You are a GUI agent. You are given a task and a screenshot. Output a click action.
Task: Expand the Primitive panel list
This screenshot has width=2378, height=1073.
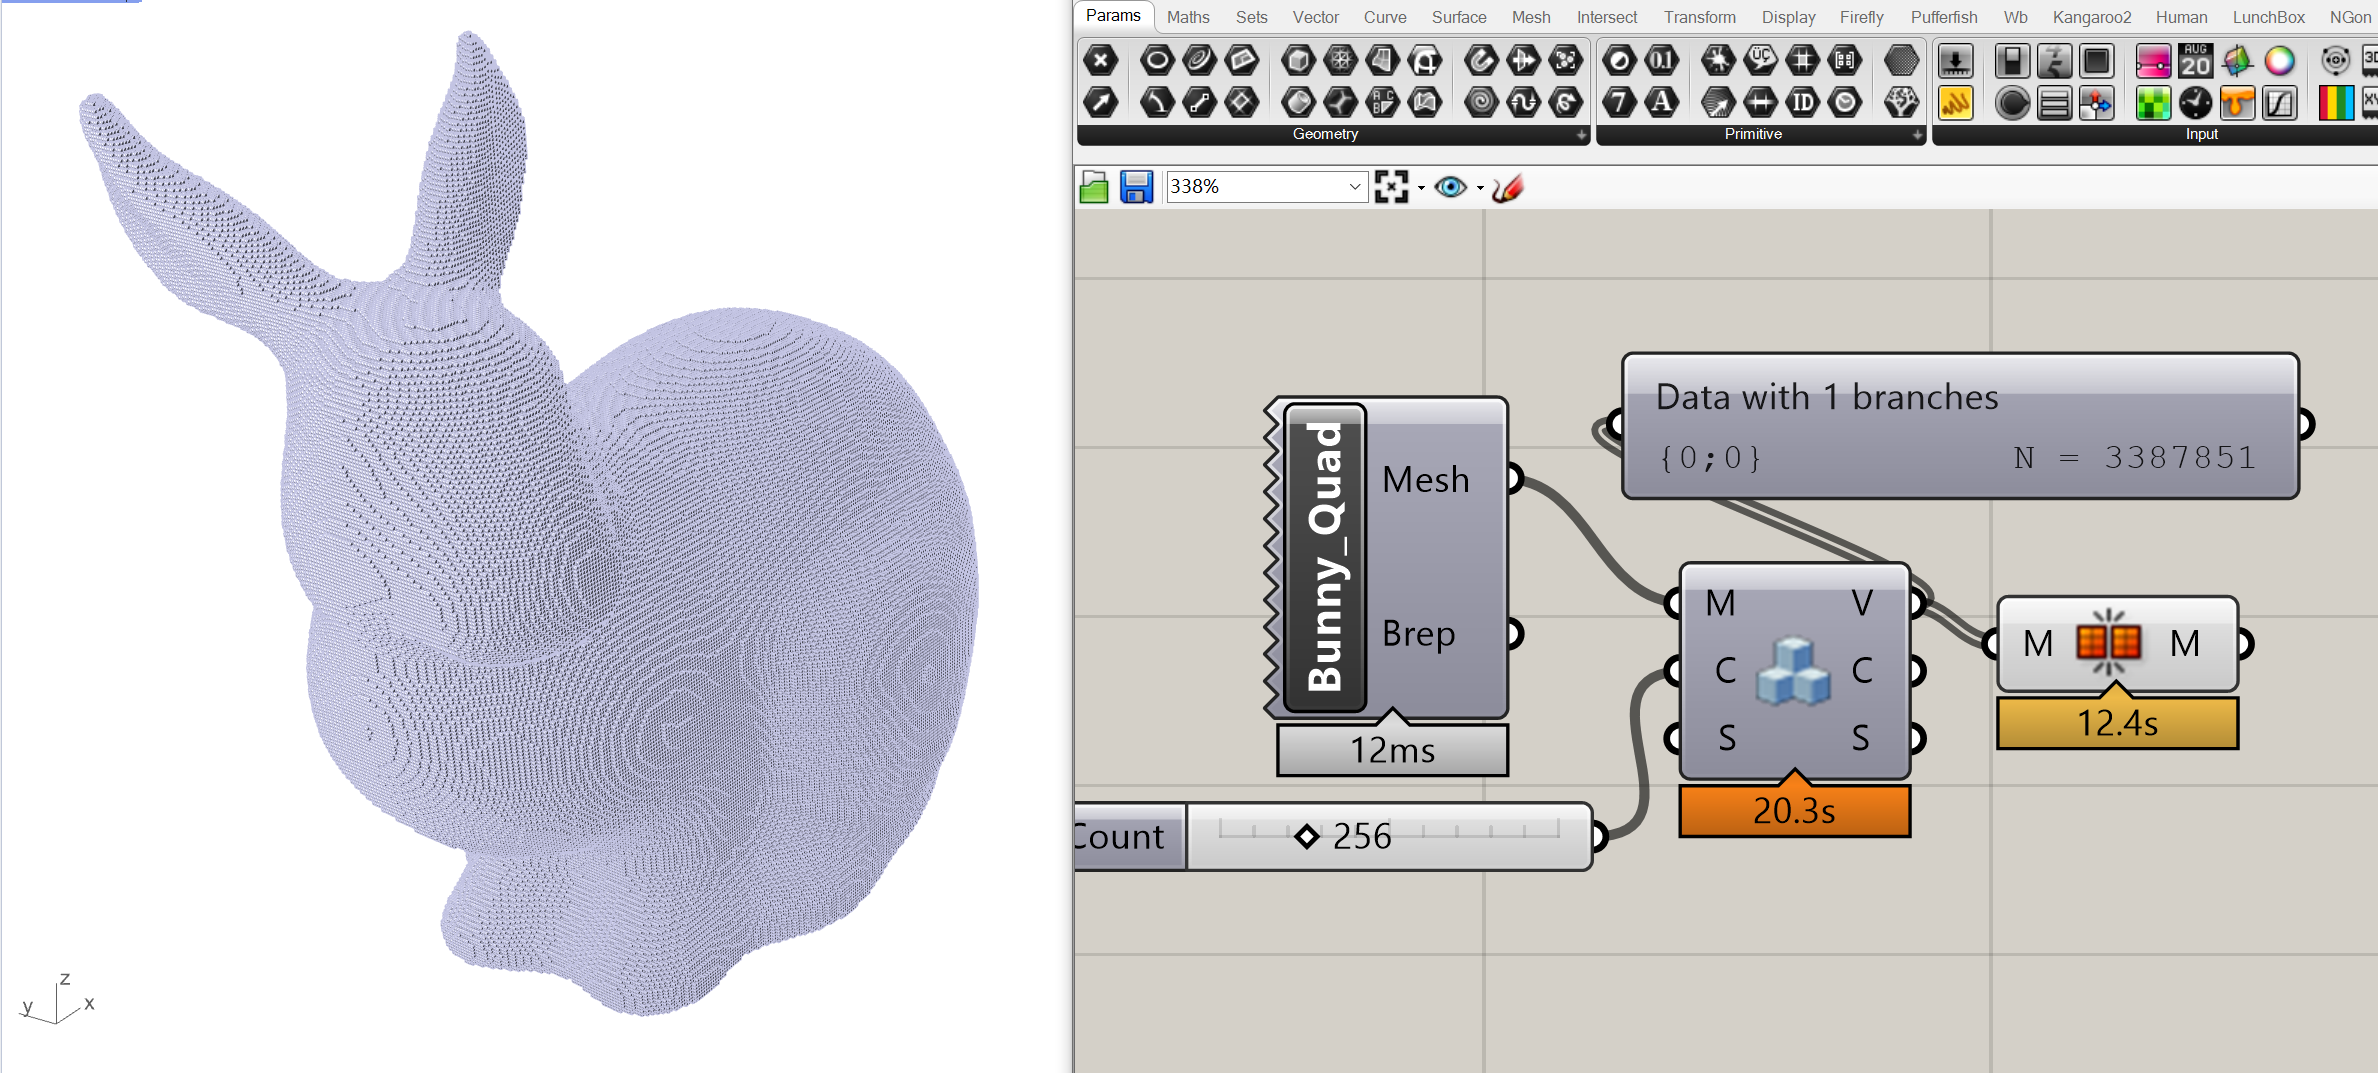[x=1916, y=134]
